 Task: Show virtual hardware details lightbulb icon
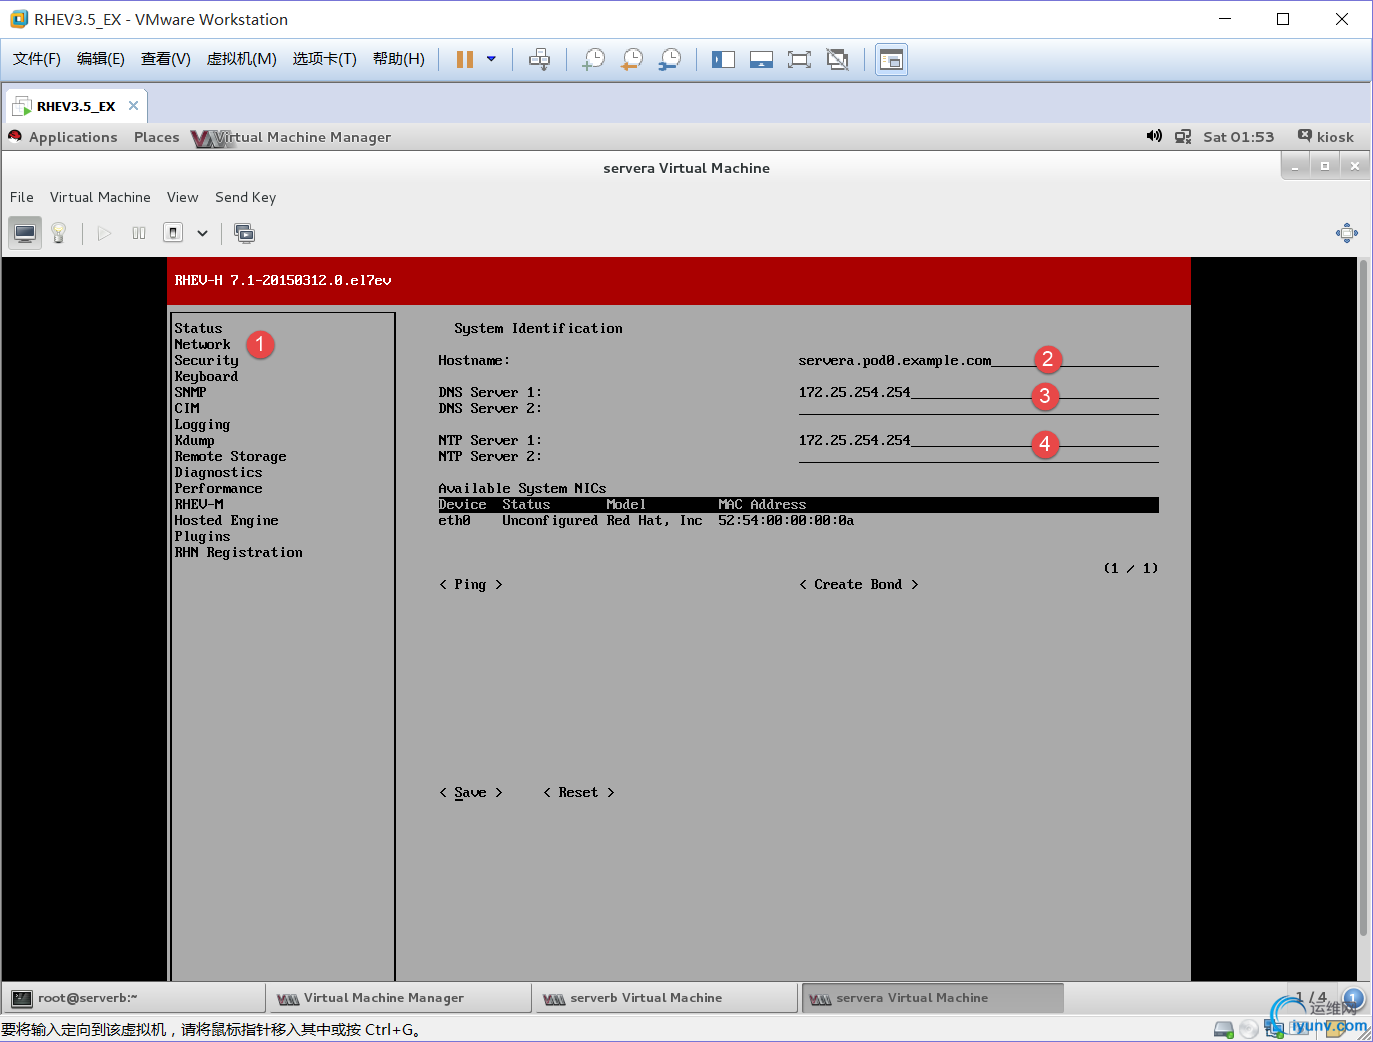[59, 233]
